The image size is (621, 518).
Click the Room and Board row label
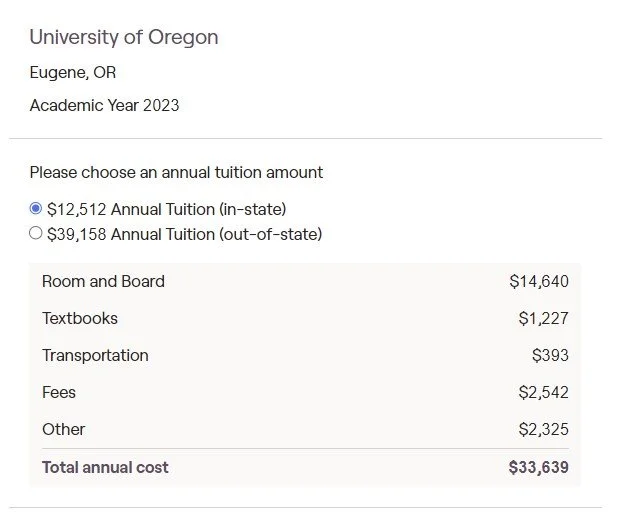(103, 281)
